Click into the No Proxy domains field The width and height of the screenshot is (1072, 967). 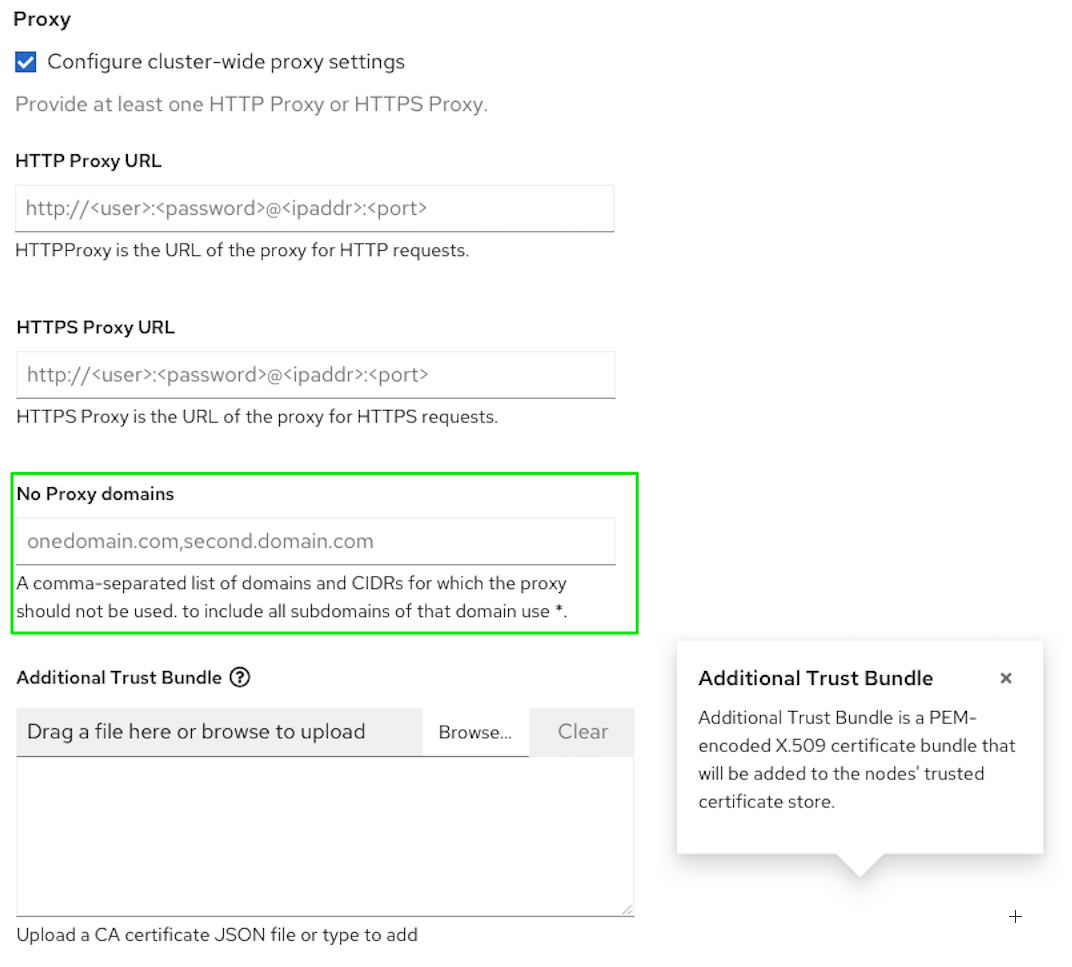(x=315, y=541)
